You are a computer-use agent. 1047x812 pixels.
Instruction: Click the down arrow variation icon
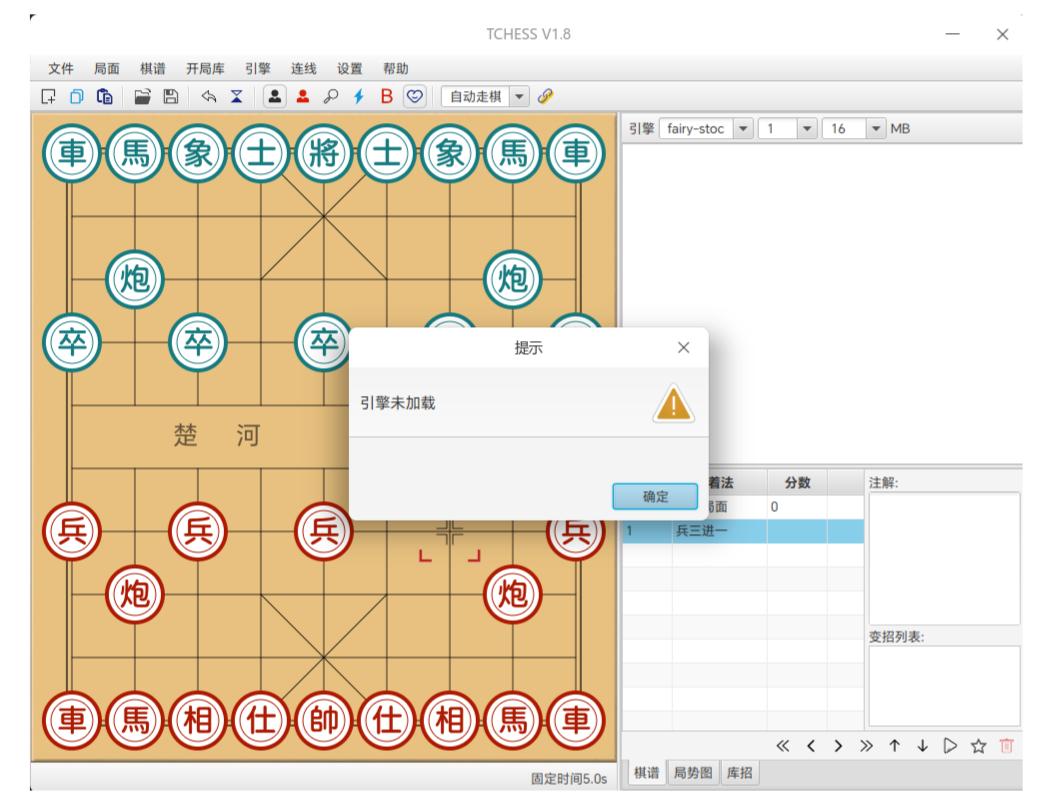click(923, 746)
